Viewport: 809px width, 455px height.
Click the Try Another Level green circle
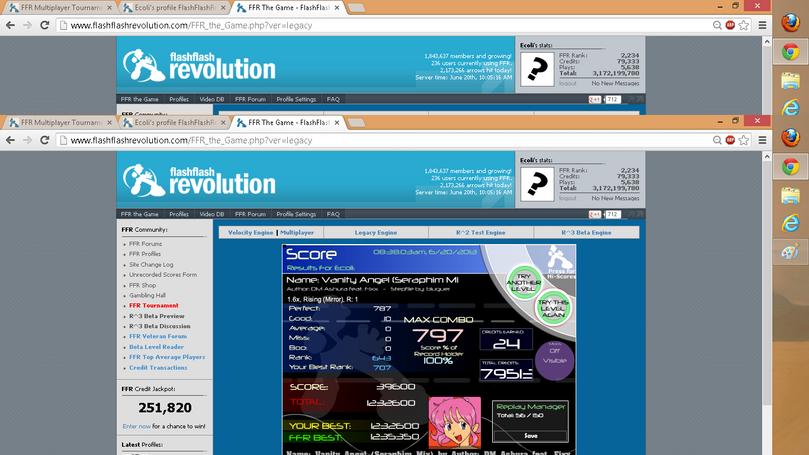pyautogui.click(x=524, y=282)
